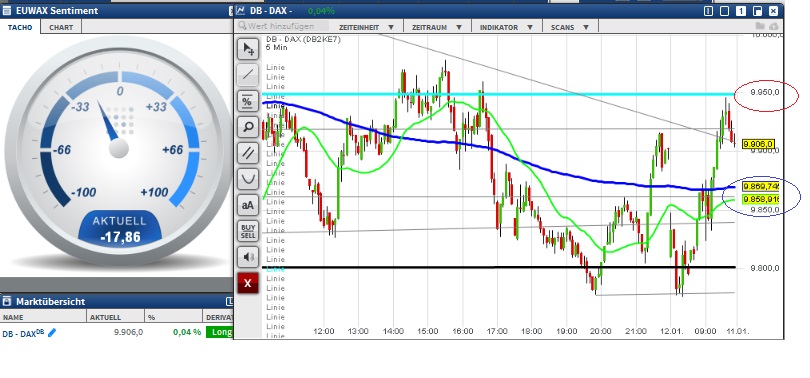Click the yellow 9.906,0 price label
810x378 pixels.
pos(758,144)
